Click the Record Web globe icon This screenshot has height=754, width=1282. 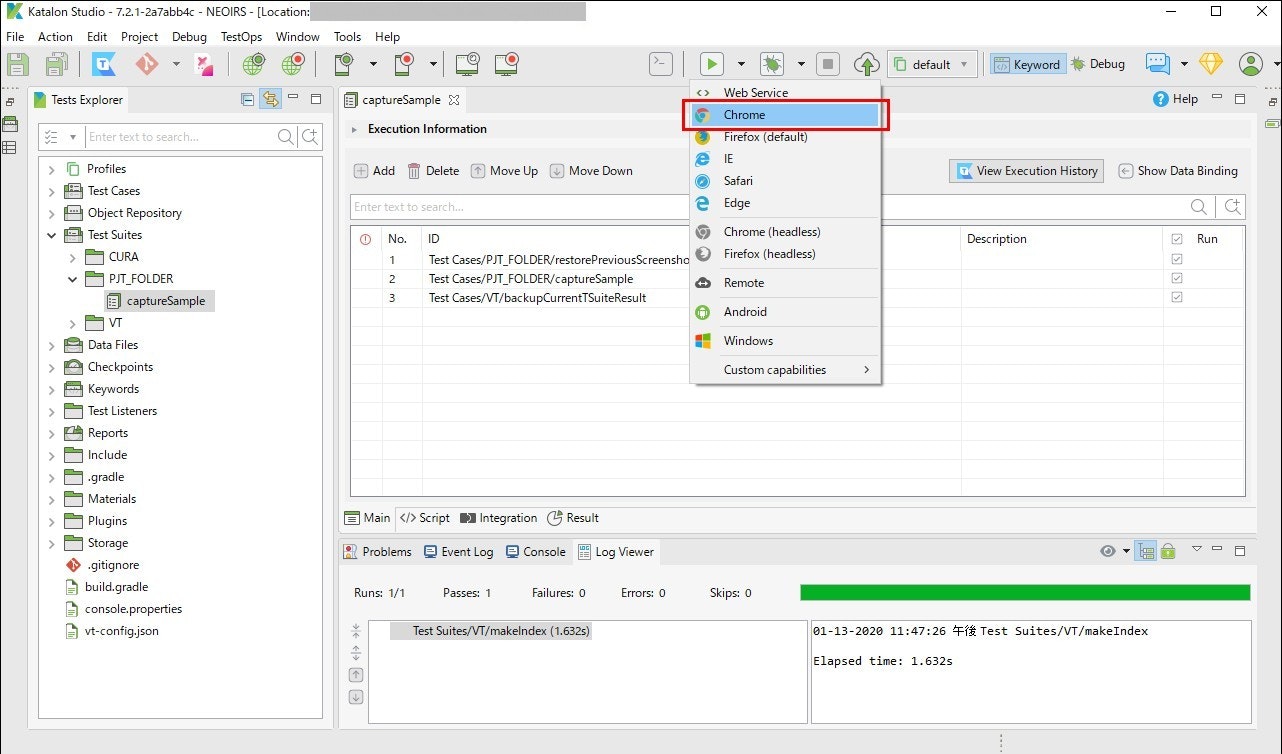click(292, 65)
